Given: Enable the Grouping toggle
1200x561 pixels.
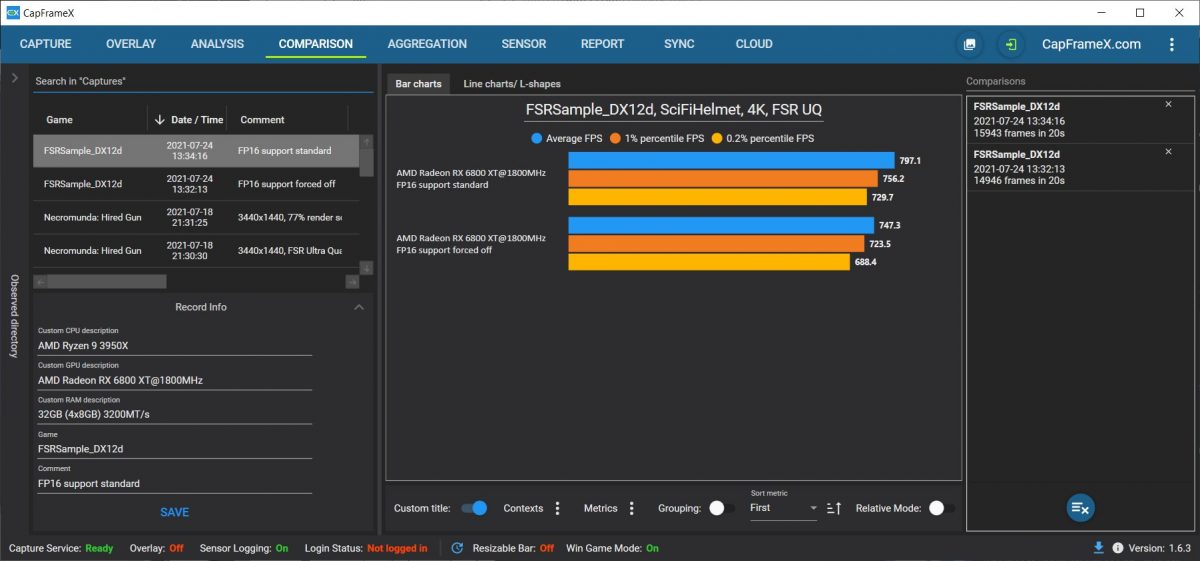Looking at the screenshot, I should coord(721,508).
